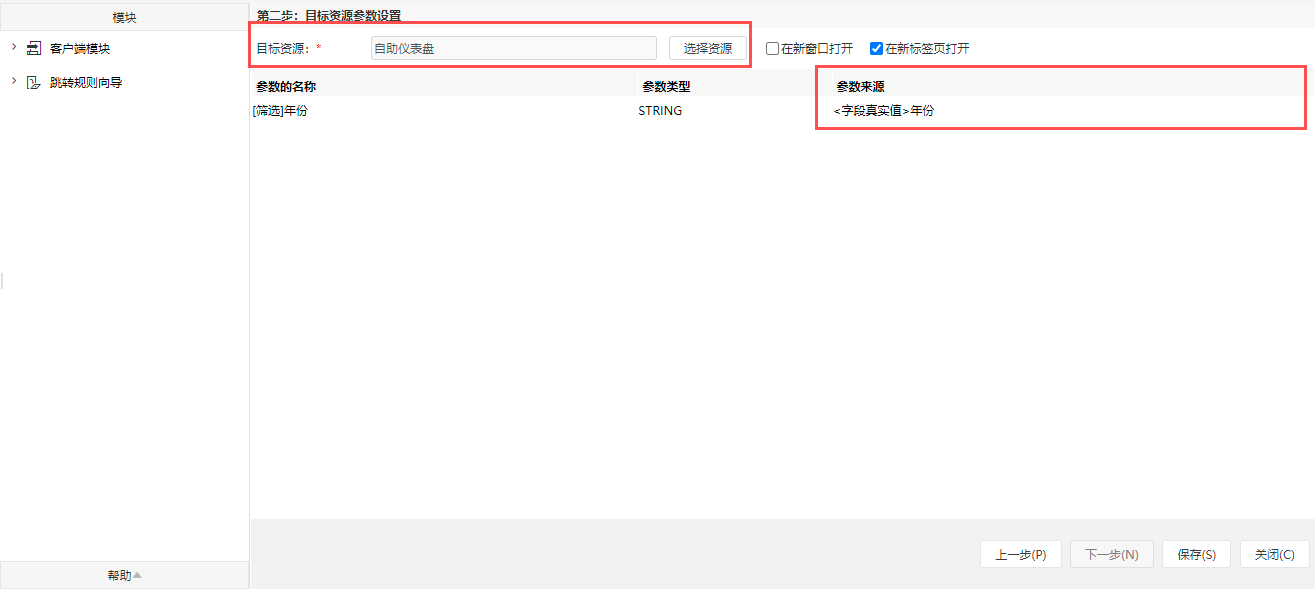Click the 模块 panel header
This screenshot has width=1315, height=589.
(124, 17)
